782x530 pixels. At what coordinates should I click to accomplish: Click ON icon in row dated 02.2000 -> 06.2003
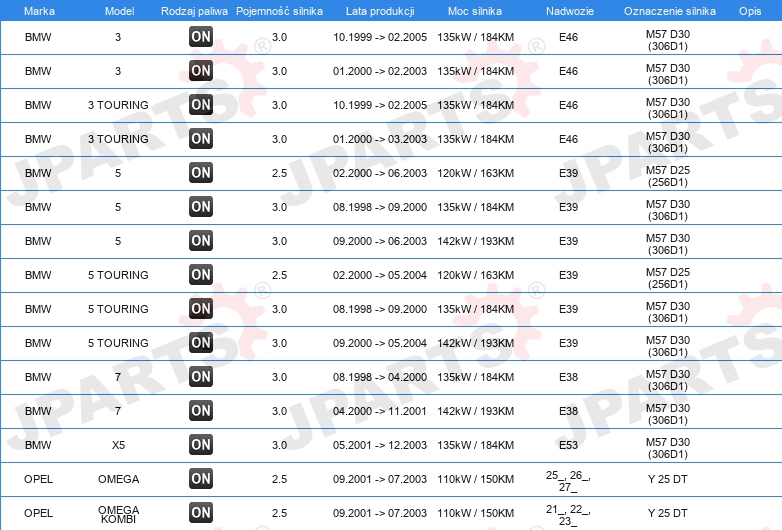coord(201,173)
